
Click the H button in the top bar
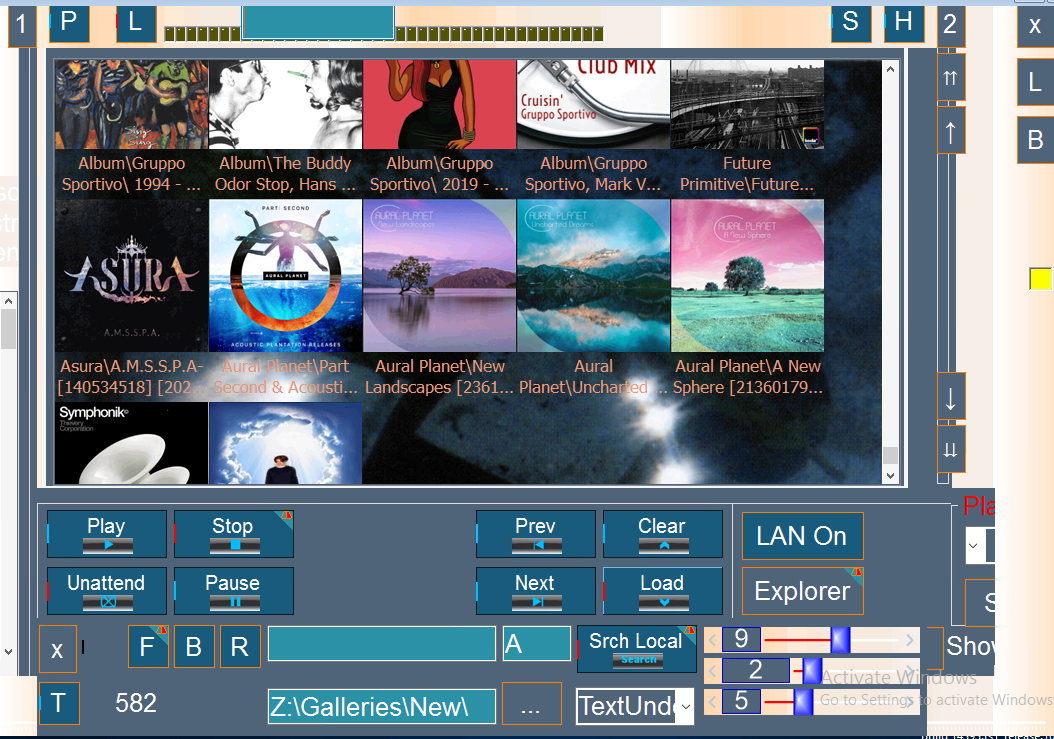(x=904, y=22)
